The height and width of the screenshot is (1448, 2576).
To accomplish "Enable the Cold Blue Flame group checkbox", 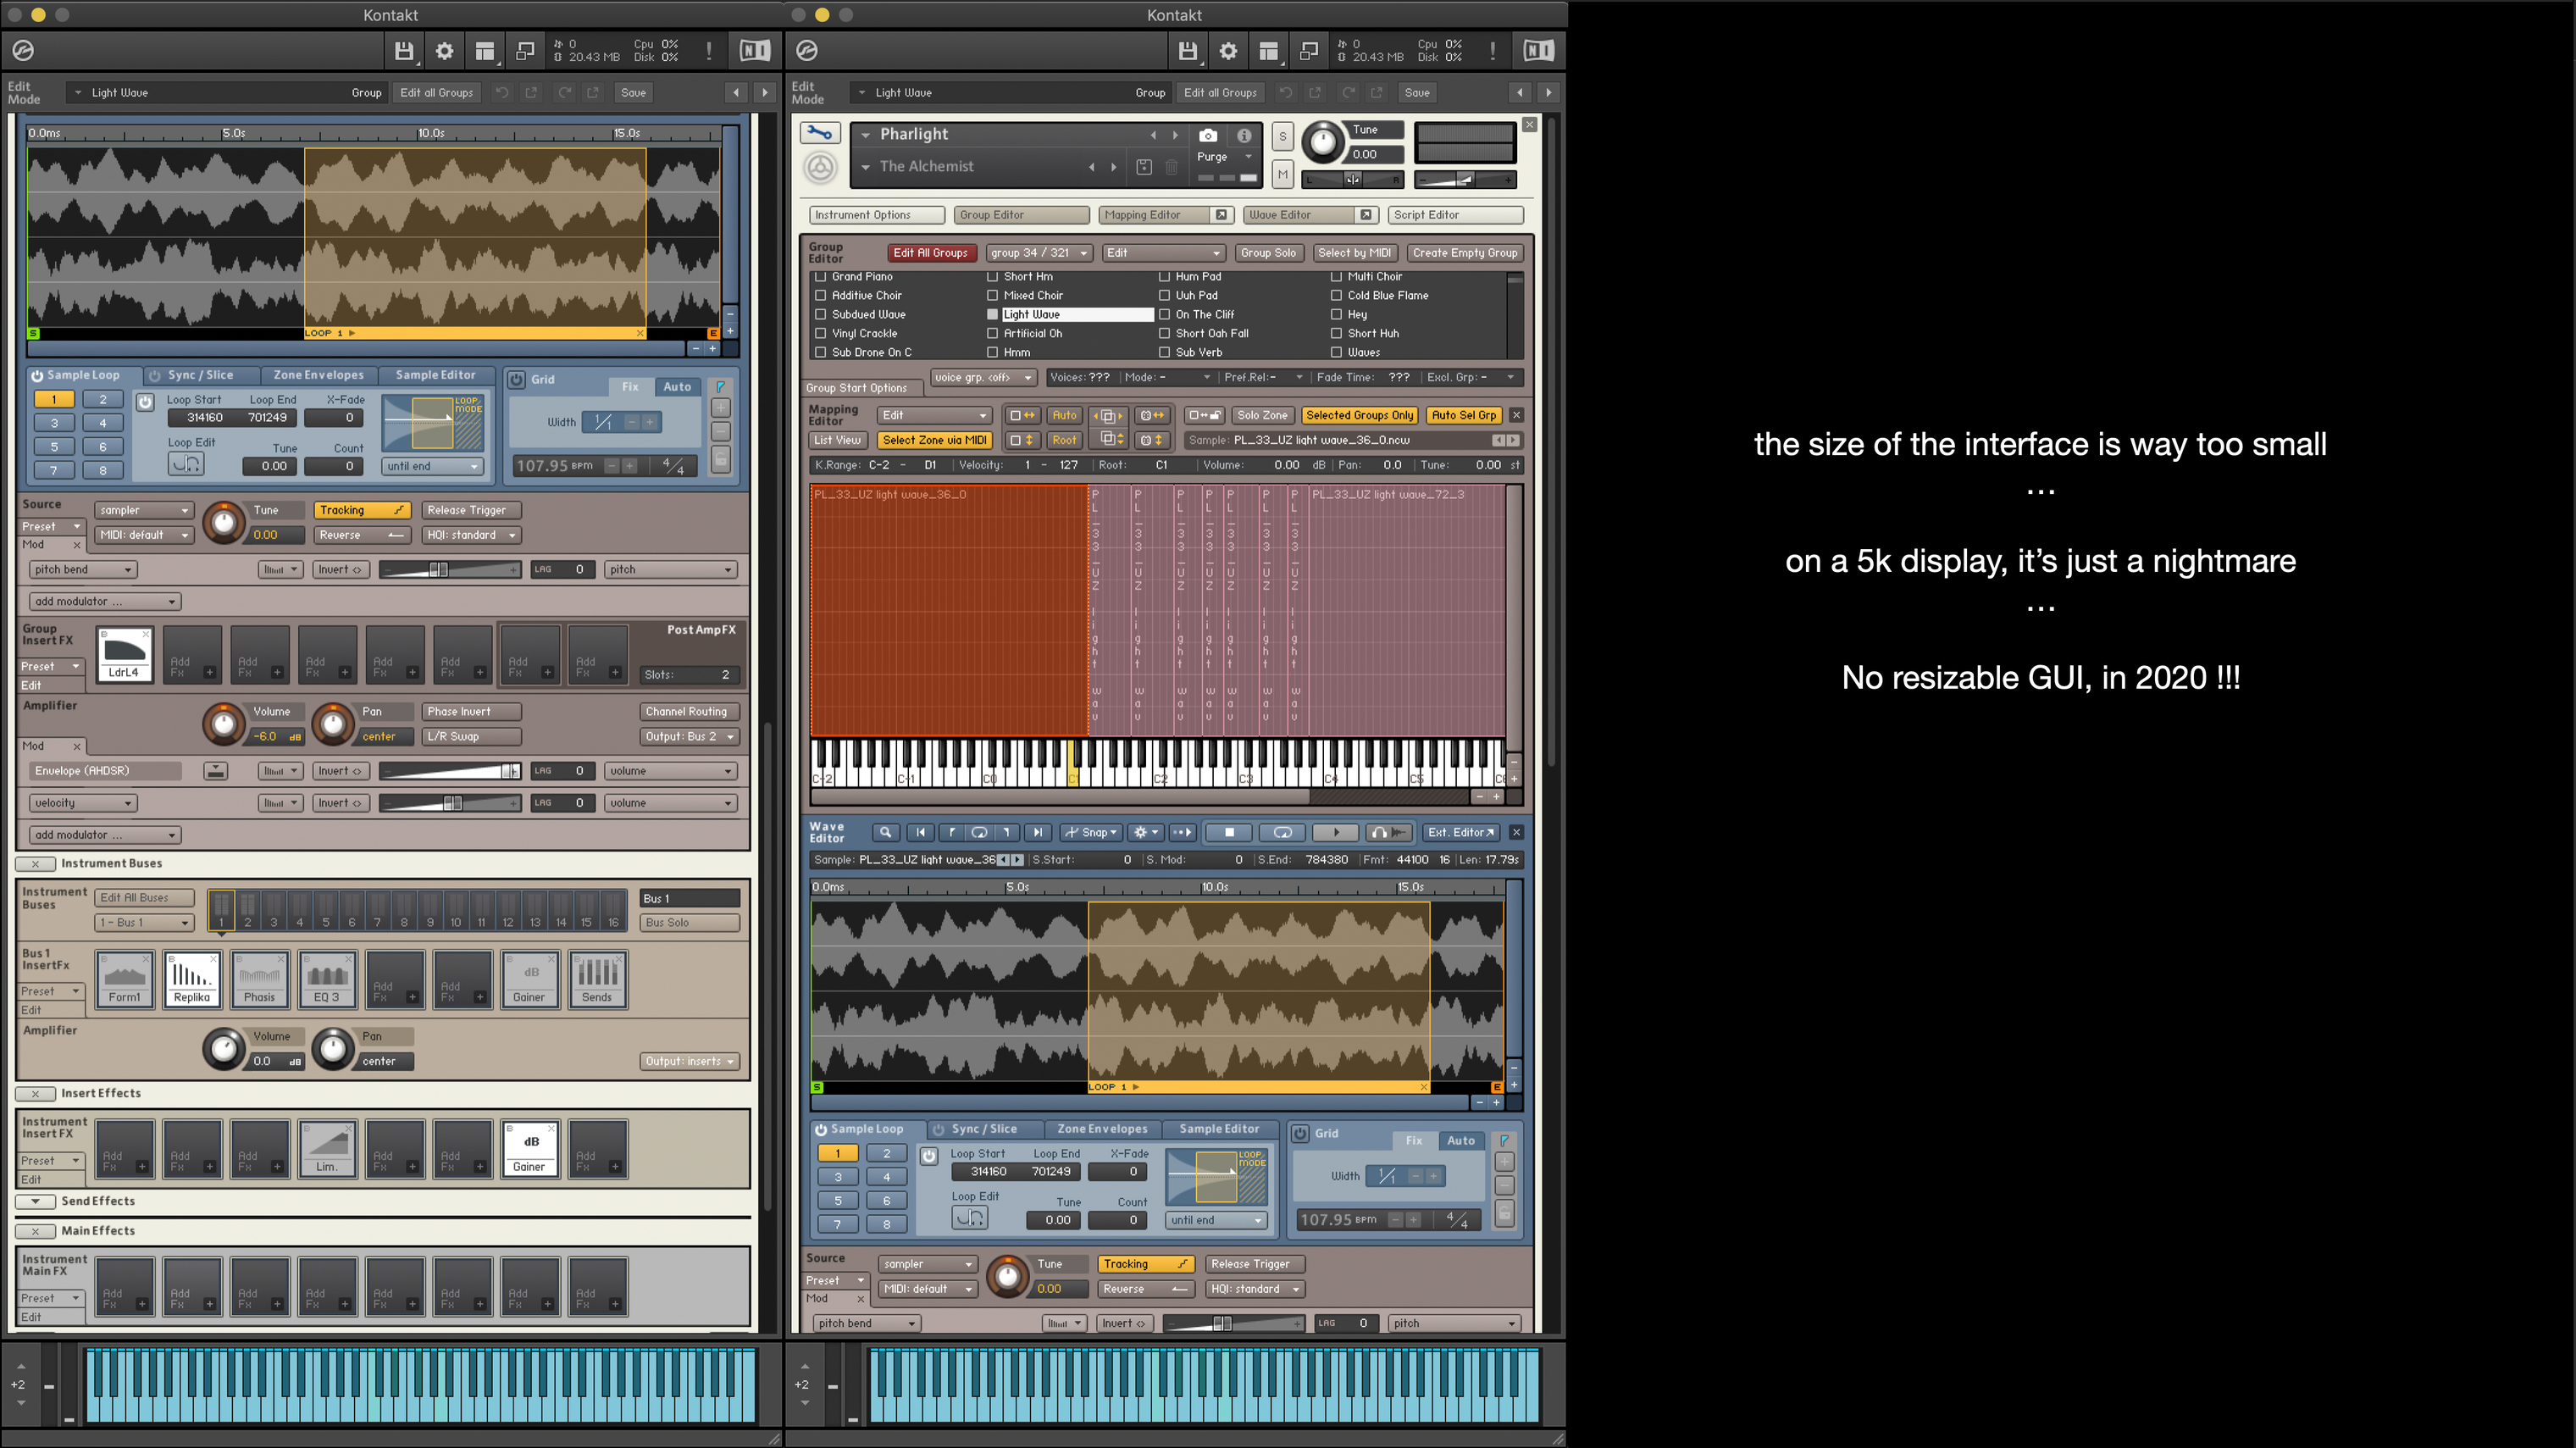I will pos(1336,295).
